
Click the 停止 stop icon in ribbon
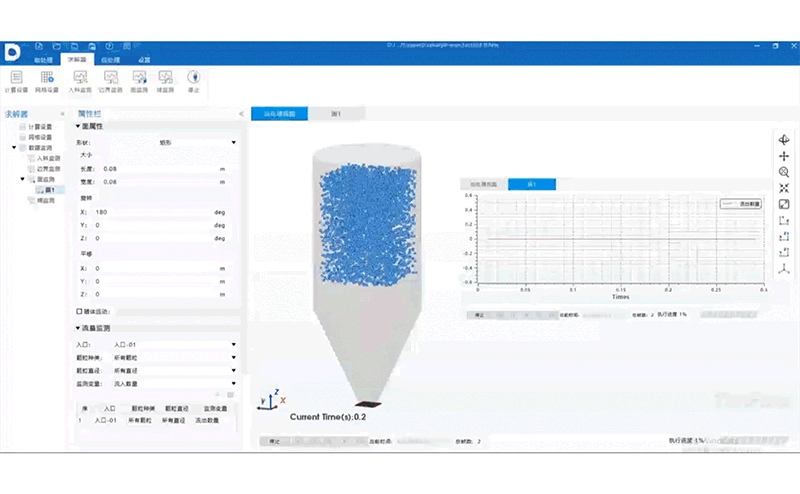[194, 81]
